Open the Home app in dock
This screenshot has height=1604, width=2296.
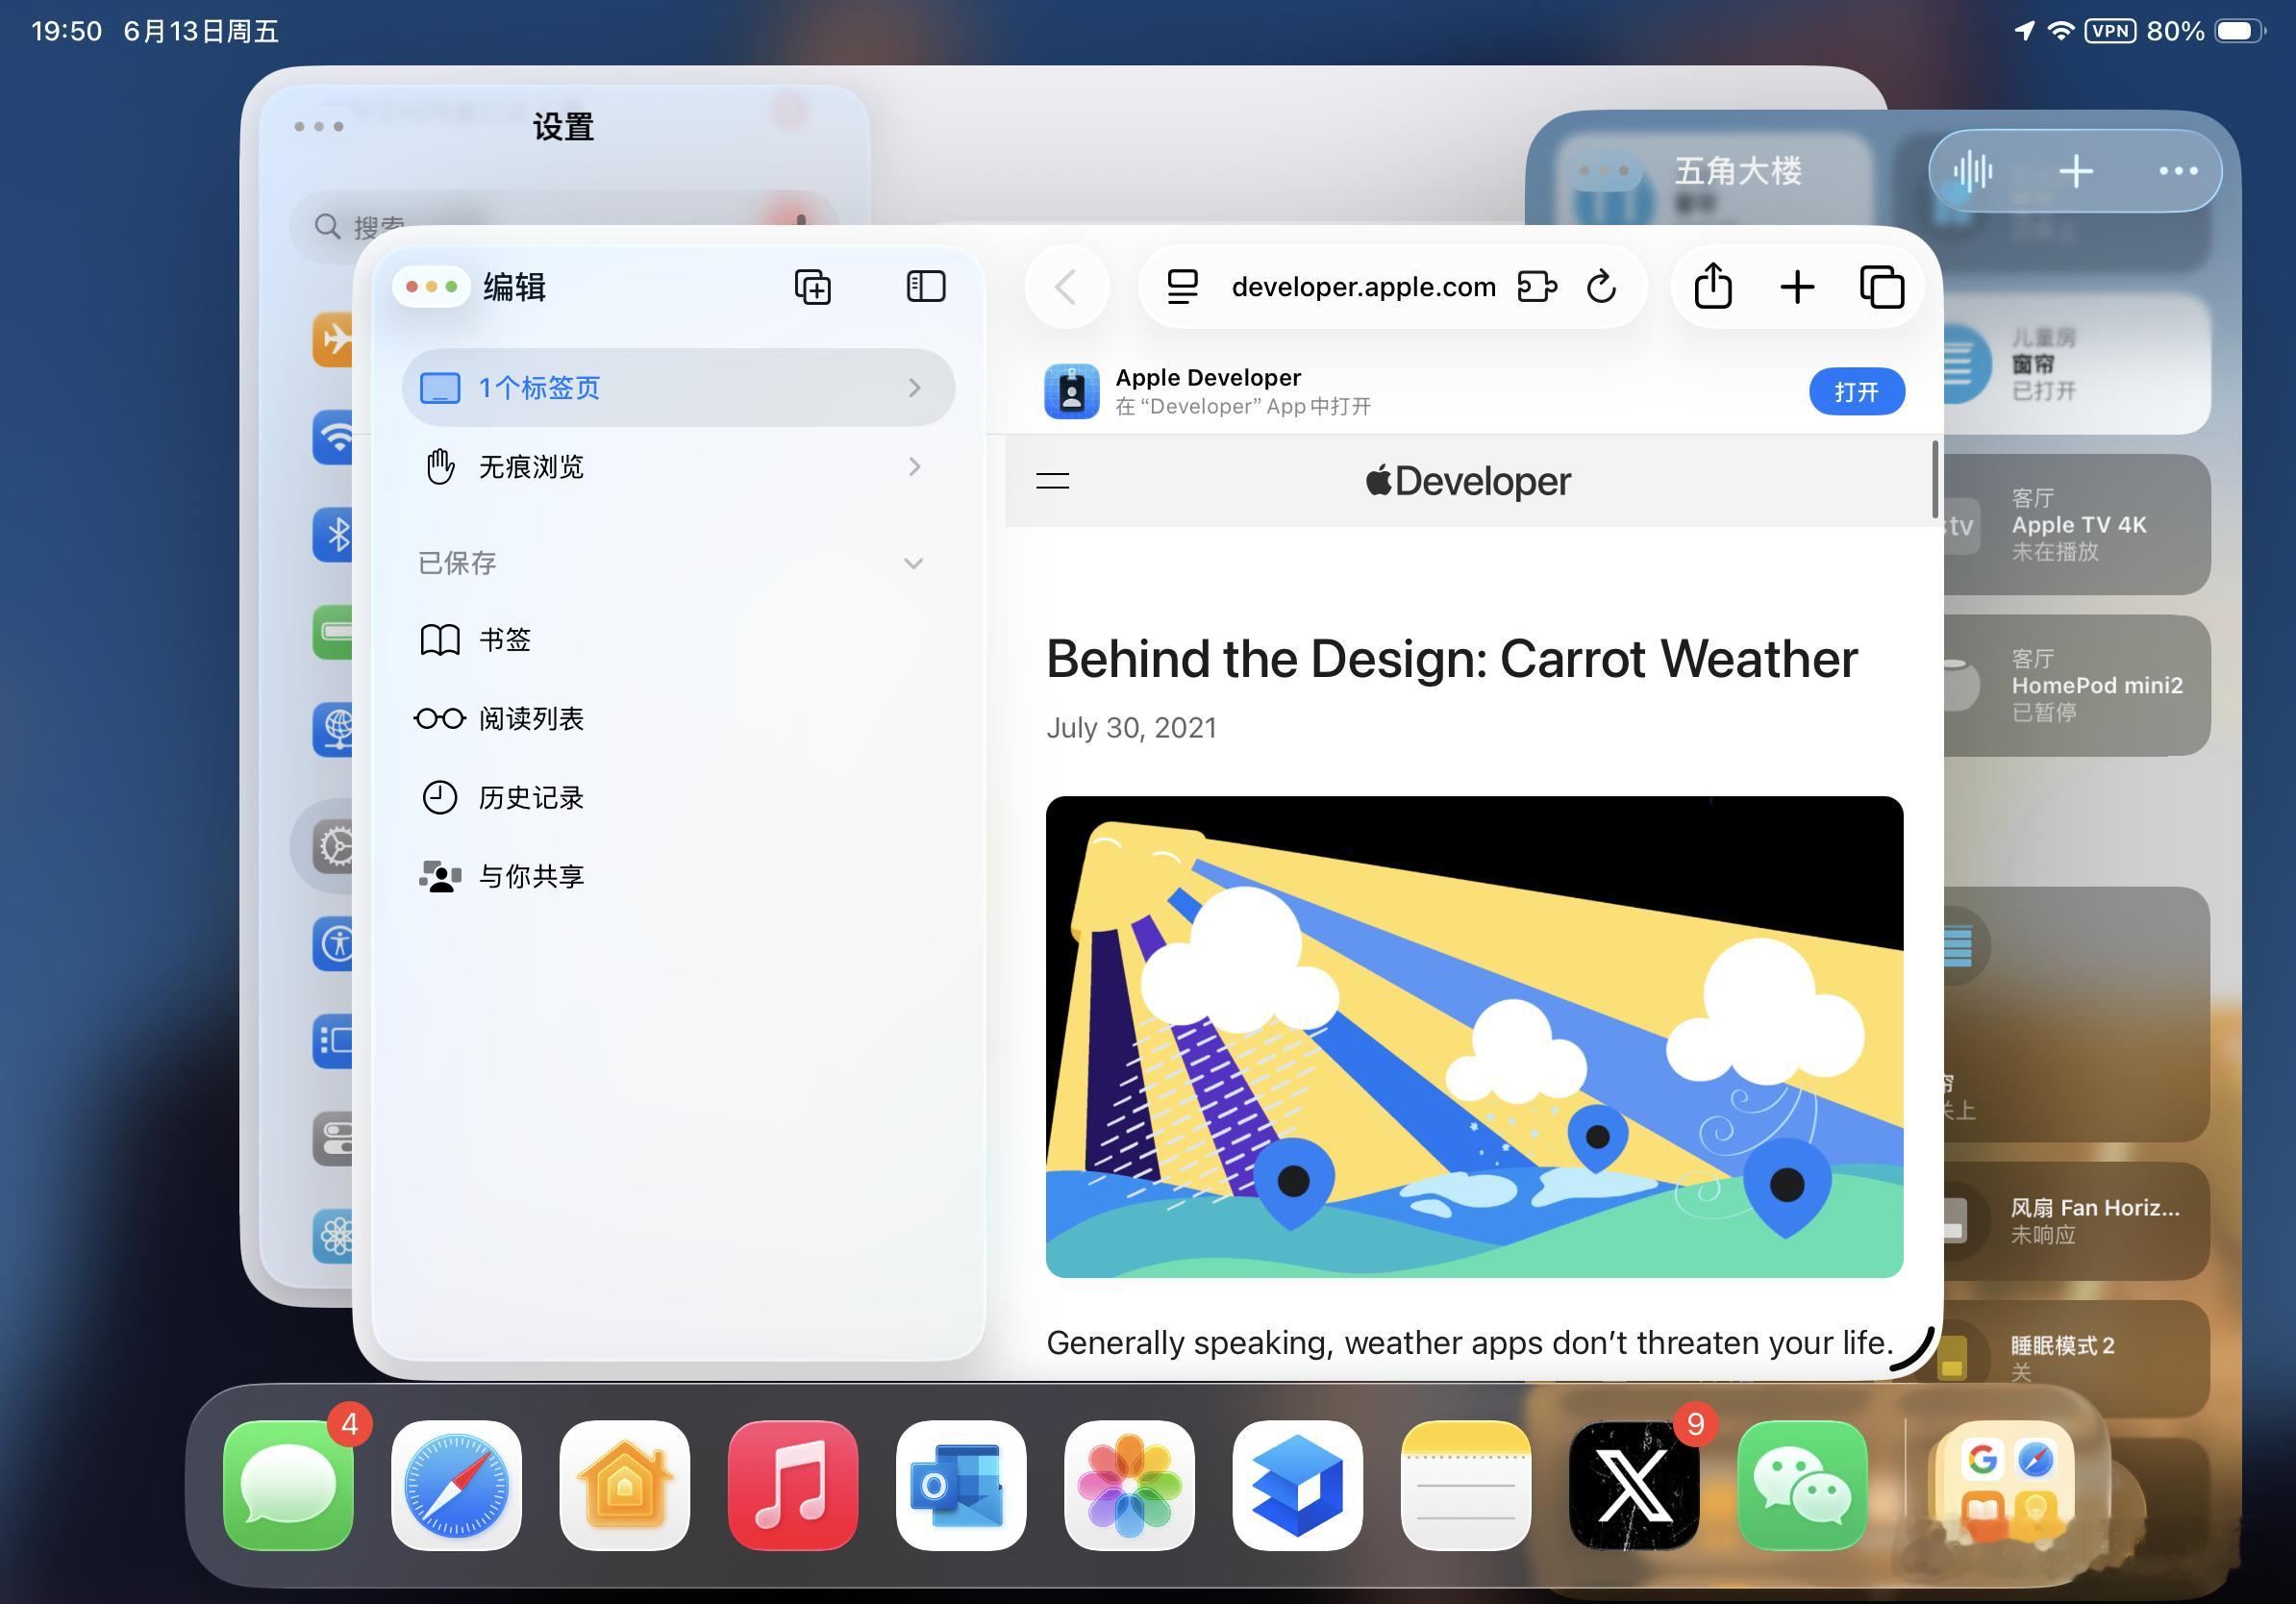coord(624,1485)
